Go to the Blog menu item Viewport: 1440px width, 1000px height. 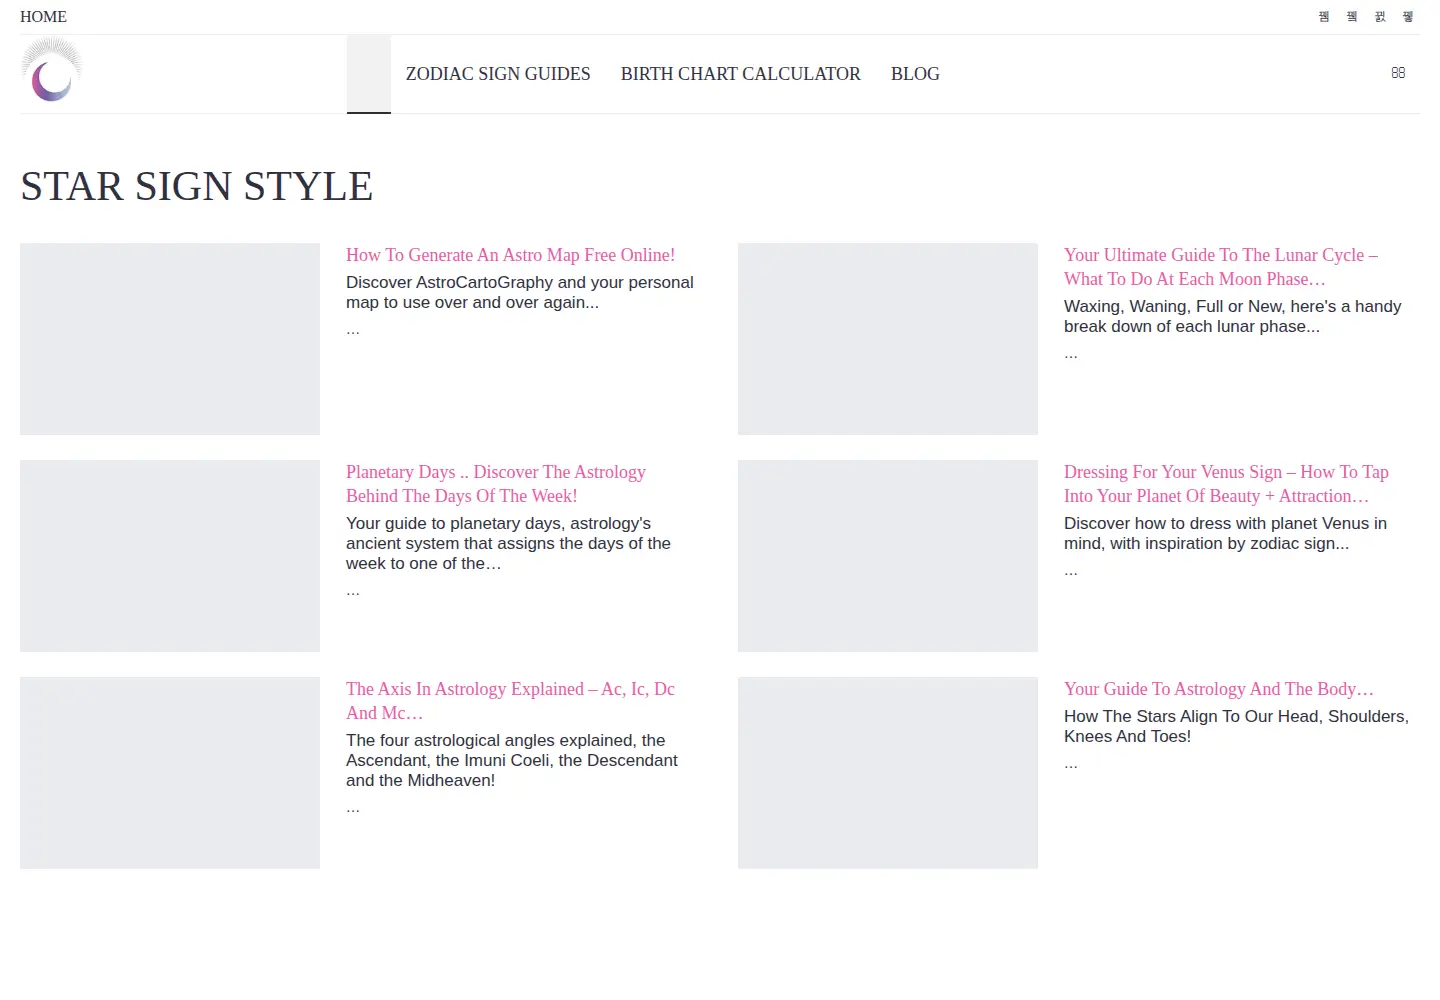(915, 74)
